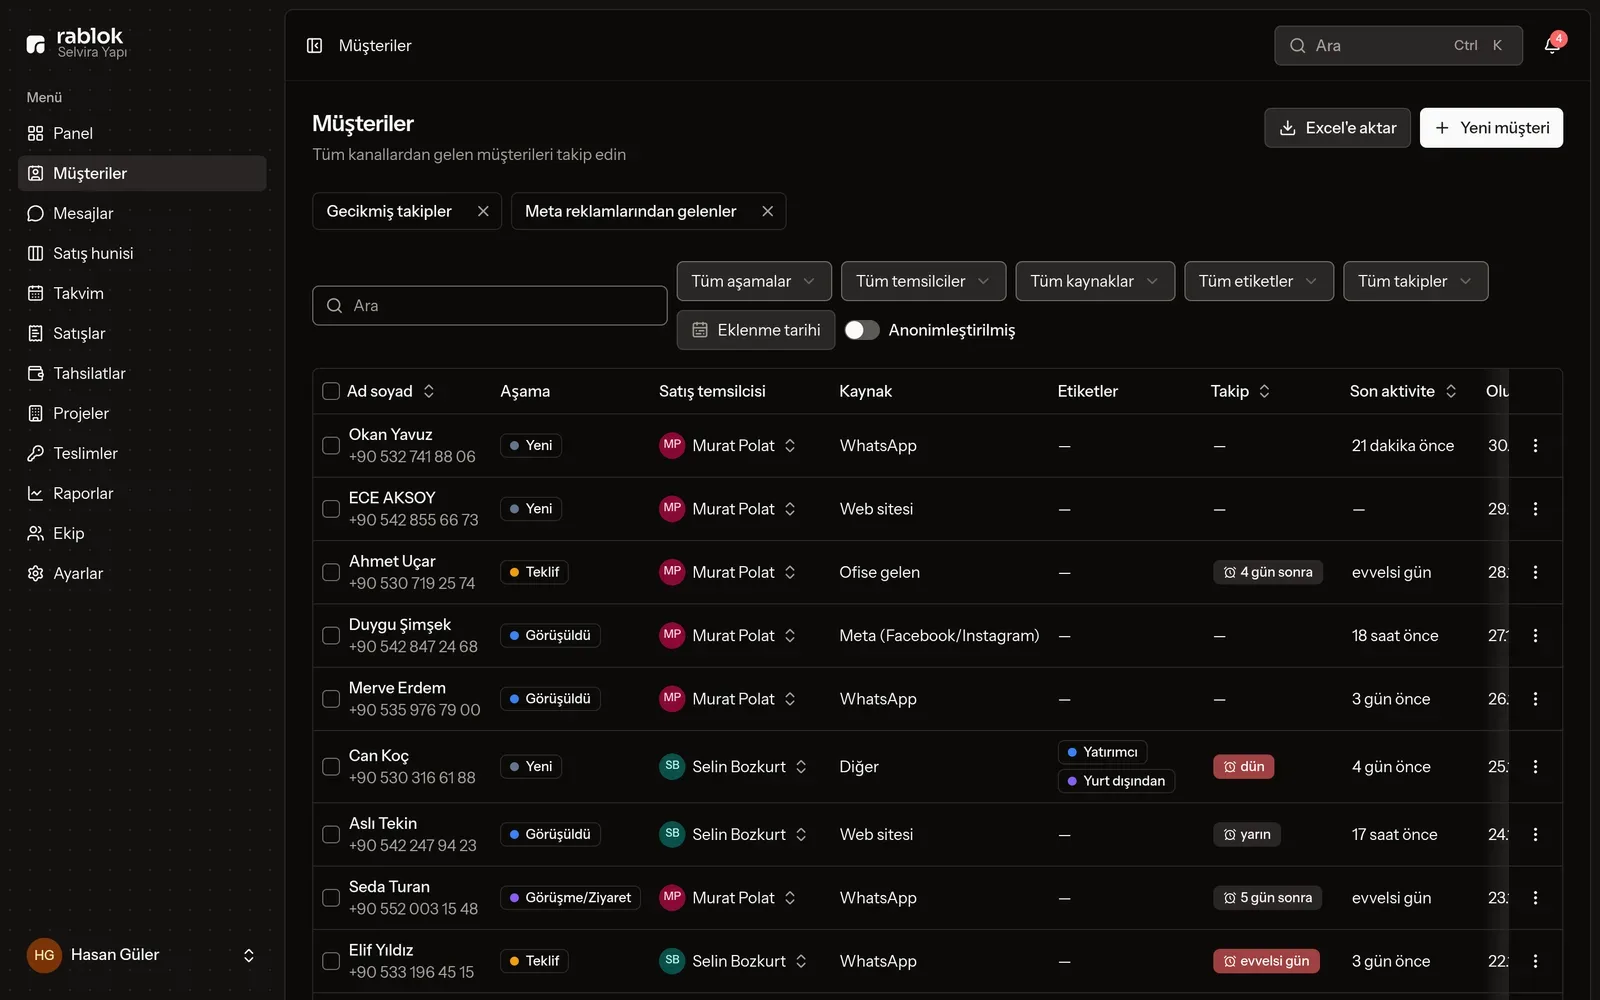Open Satış hunisi in the sidebar
Image resolution: width=1600 pixels, height=1000 pixels.
pos(142,253)
